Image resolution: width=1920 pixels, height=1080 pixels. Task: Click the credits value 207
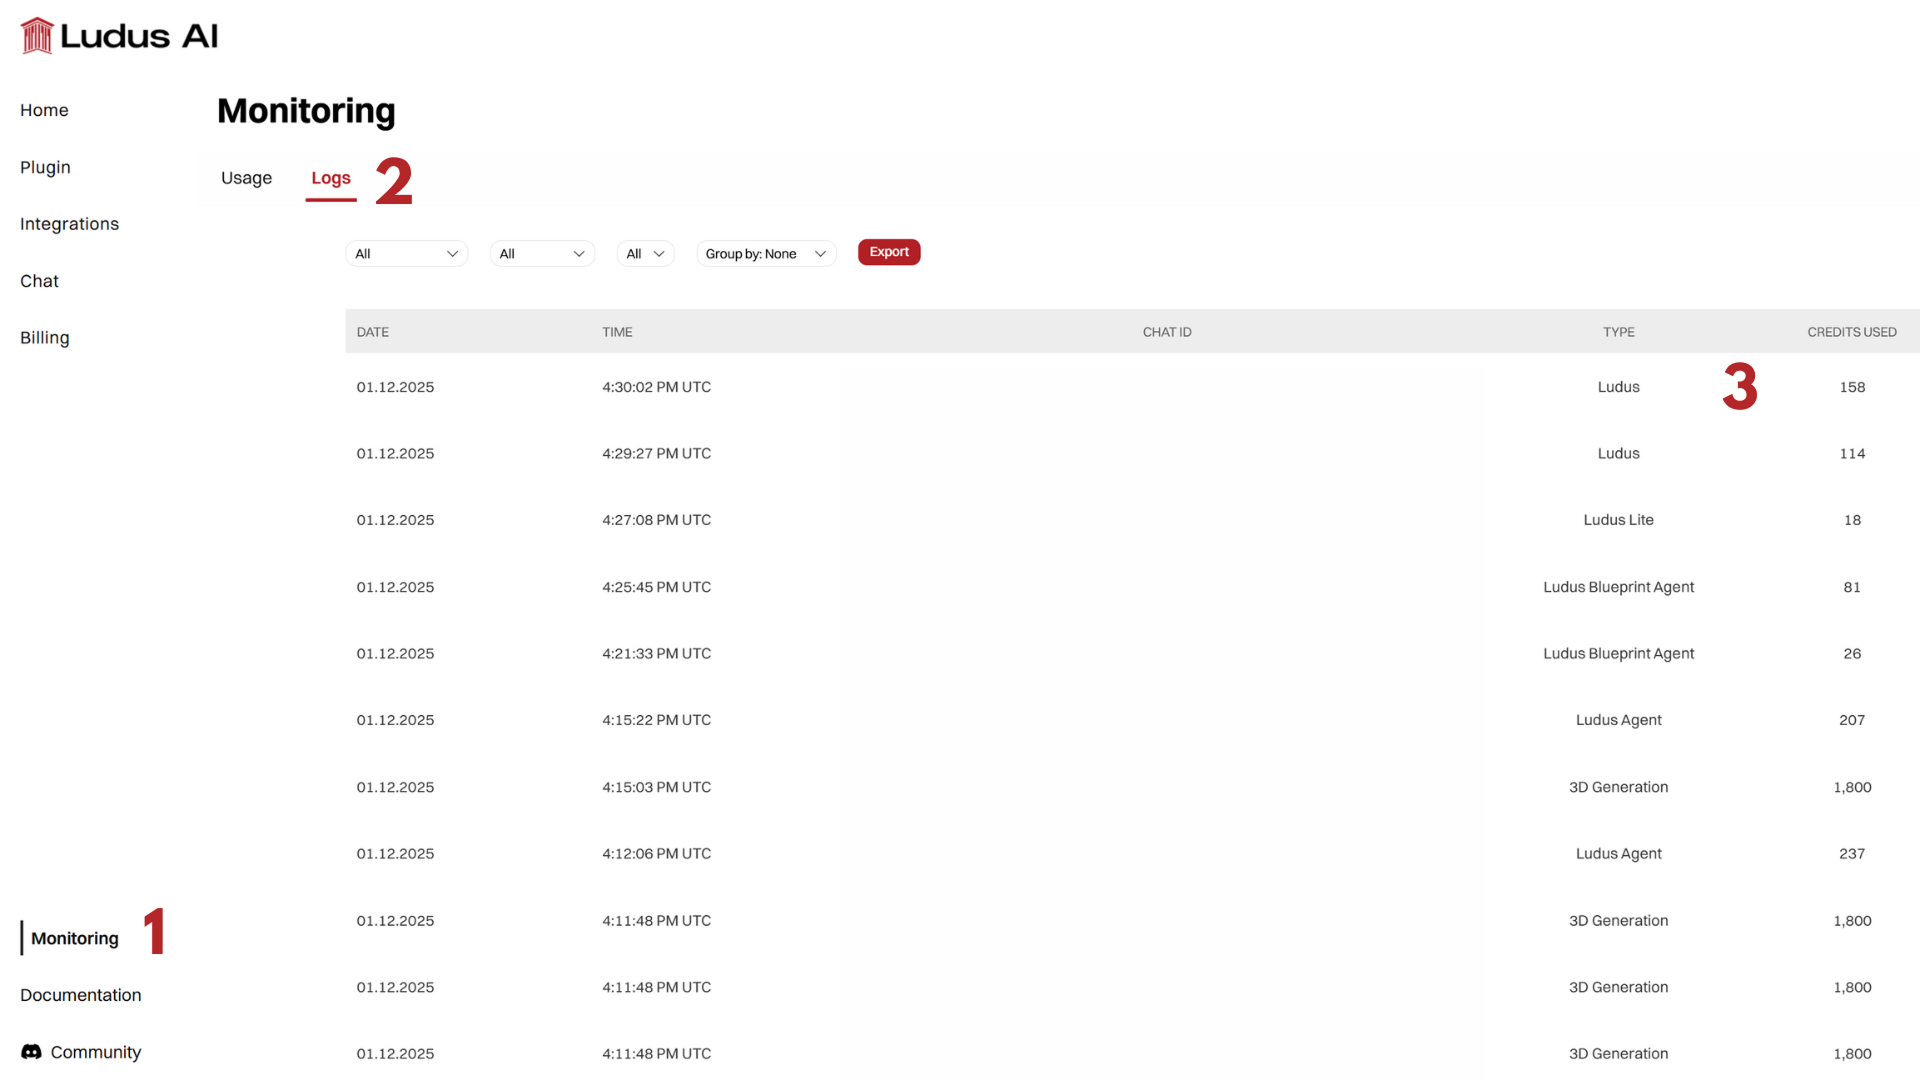point(1852,720)
